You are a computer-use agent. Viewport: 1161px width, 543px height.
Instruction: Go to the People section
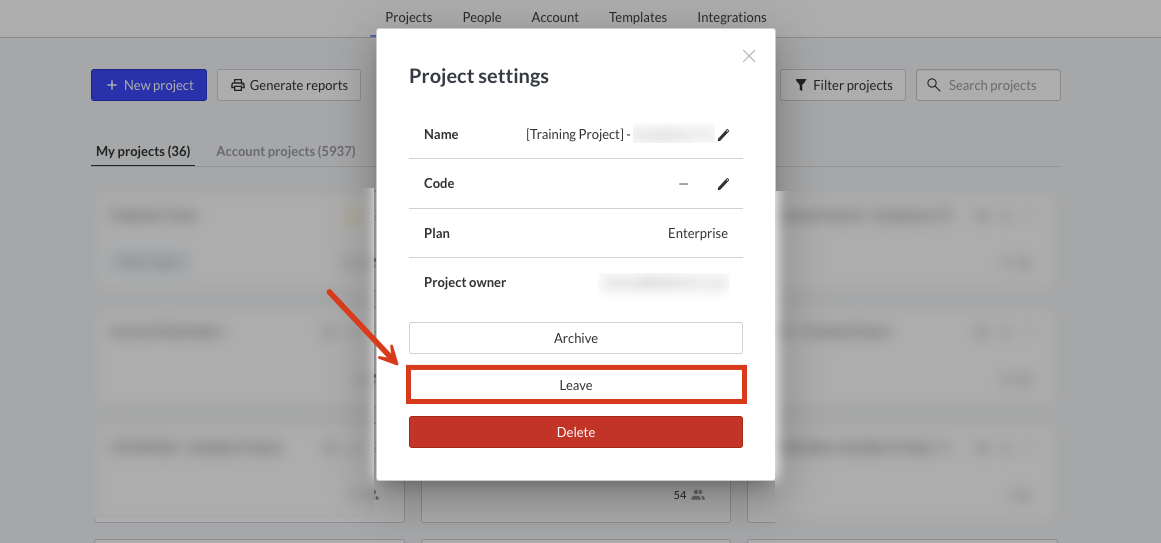click(x=482, y=17)
